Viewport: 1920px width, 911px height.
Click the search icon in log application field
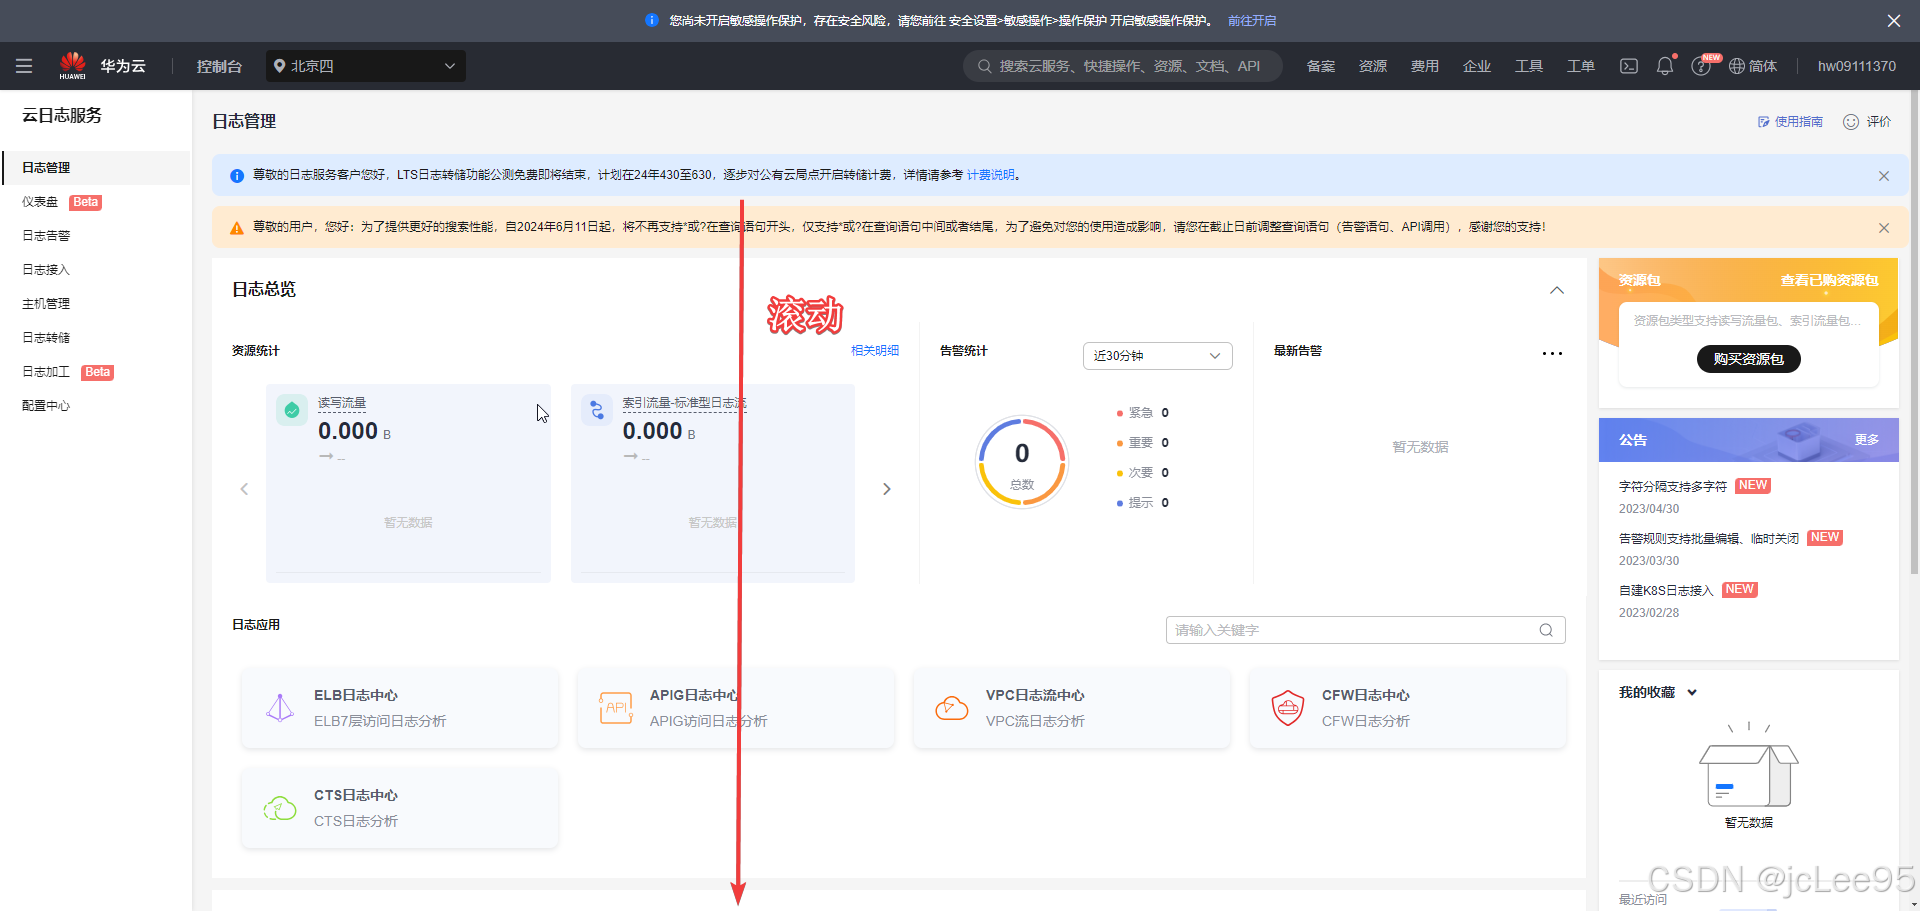click(x=1546, y=630)
